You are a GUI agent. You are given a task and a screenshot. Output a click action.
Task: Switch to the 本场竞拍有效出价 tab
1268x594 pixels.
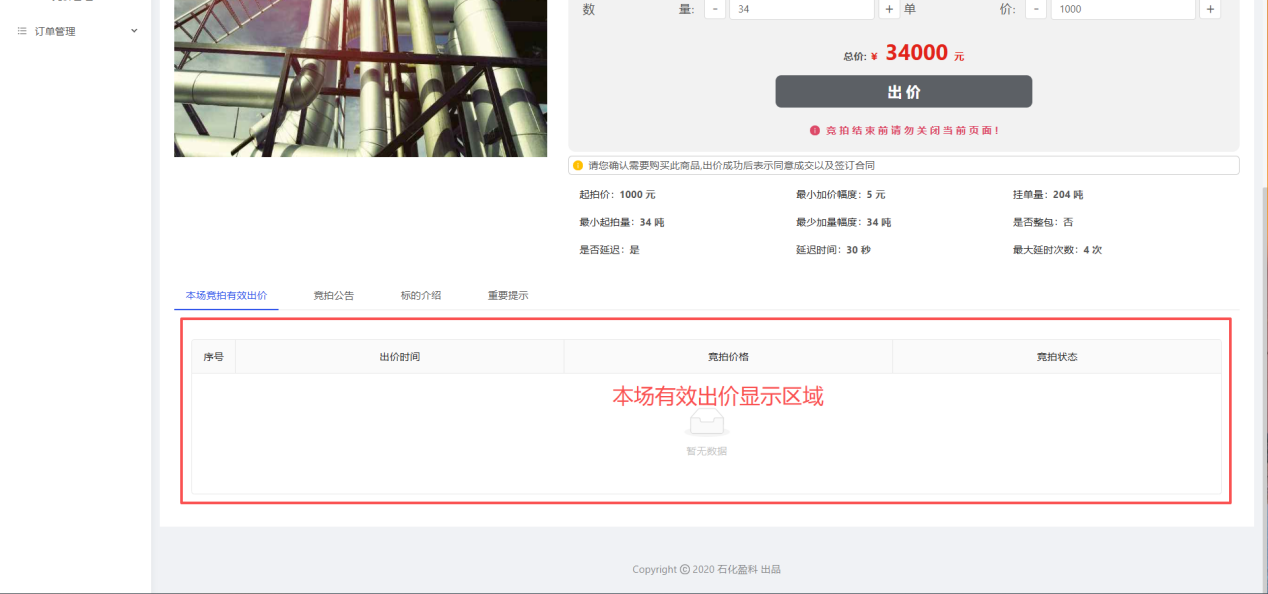(226, 296)
